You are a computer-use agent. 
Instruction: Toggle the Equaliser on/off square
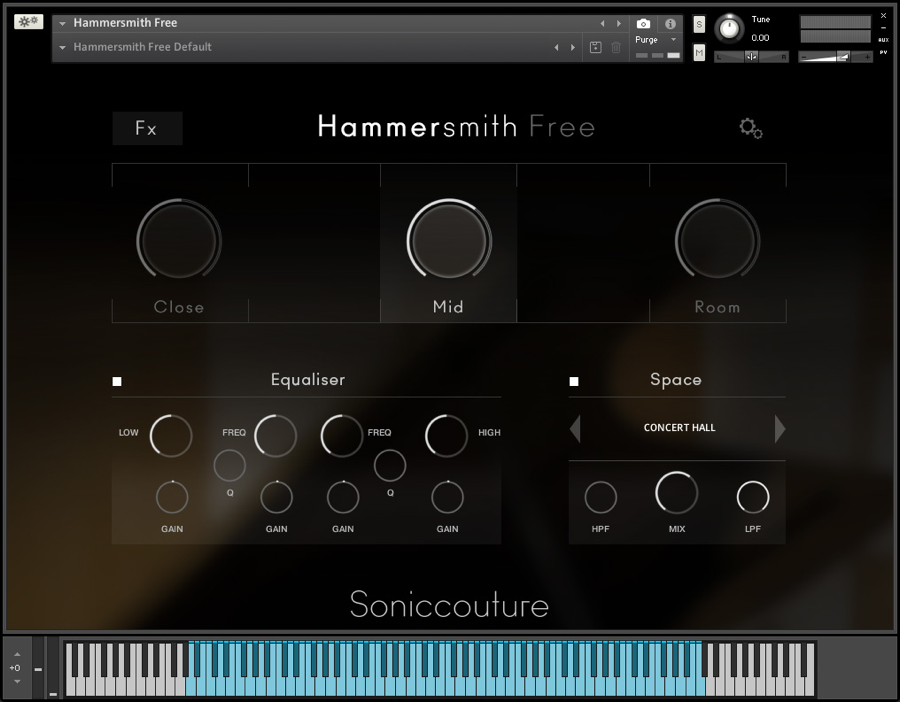[117, 382]
